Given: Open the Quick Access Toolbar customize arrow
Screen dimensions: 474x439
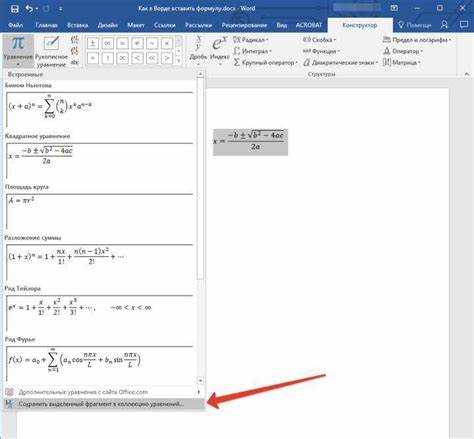Looking at the screenshot, I should (60, 9).
